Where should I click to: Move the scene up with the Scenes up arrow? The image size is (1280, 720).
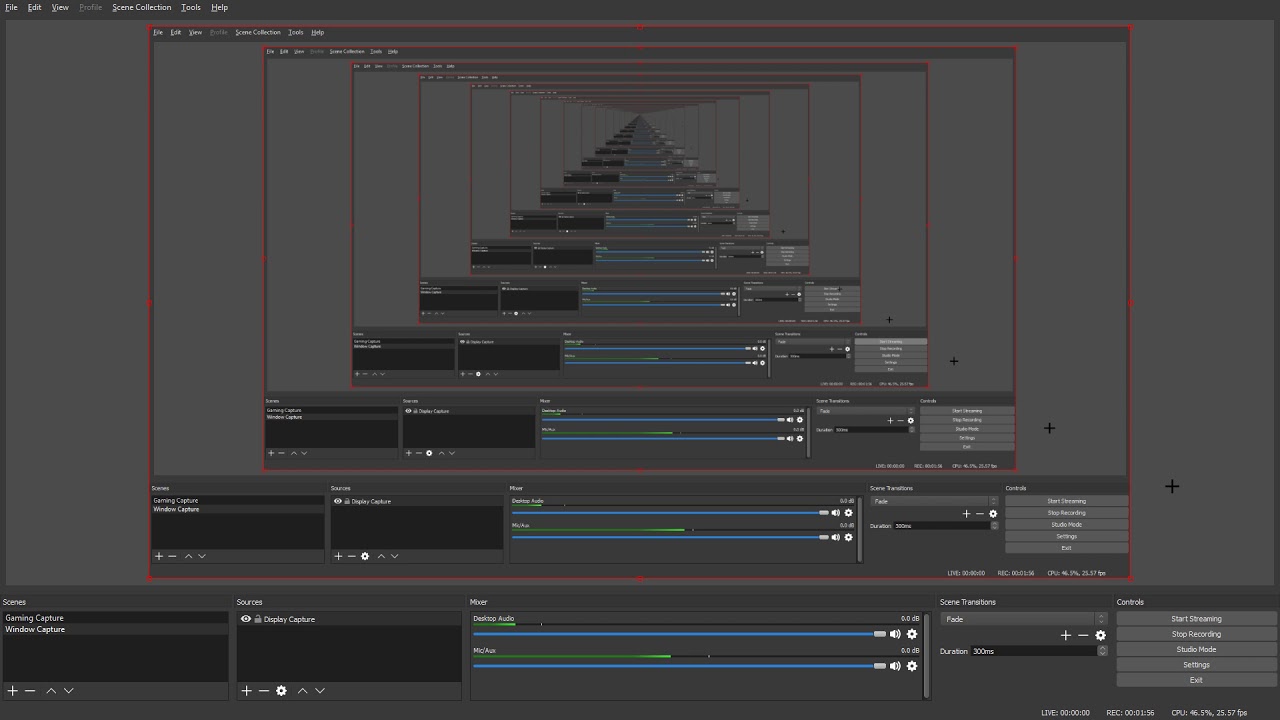(51, 691)
